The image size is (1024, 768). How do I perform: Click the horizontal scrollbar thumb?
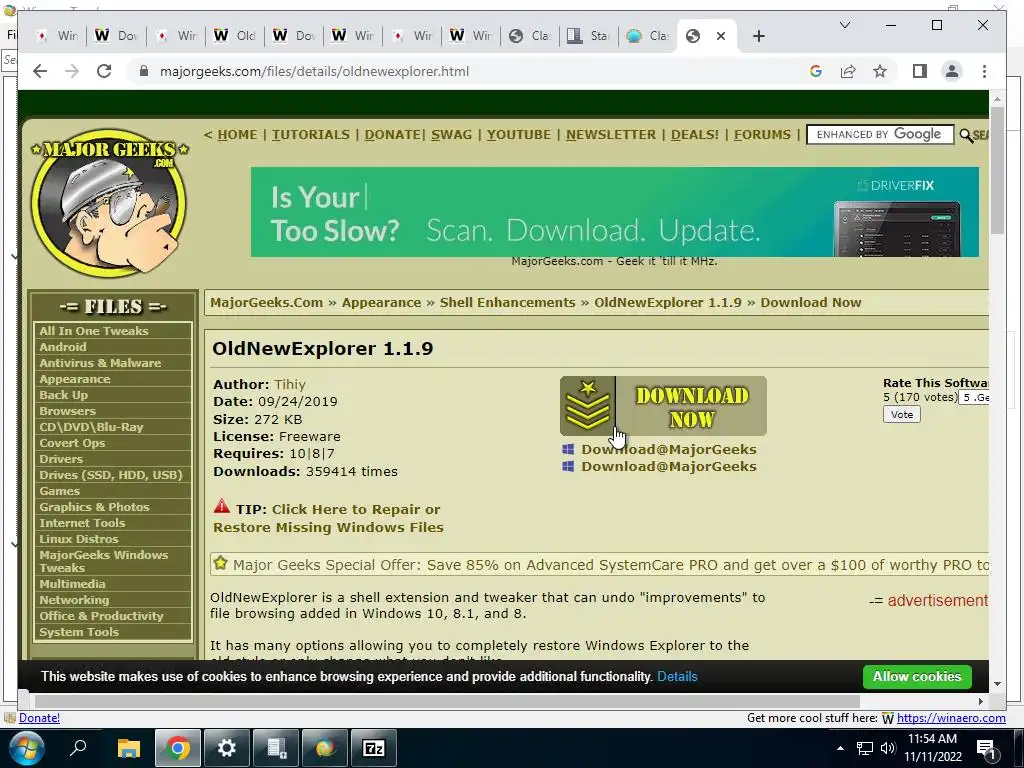pos(447,701)
